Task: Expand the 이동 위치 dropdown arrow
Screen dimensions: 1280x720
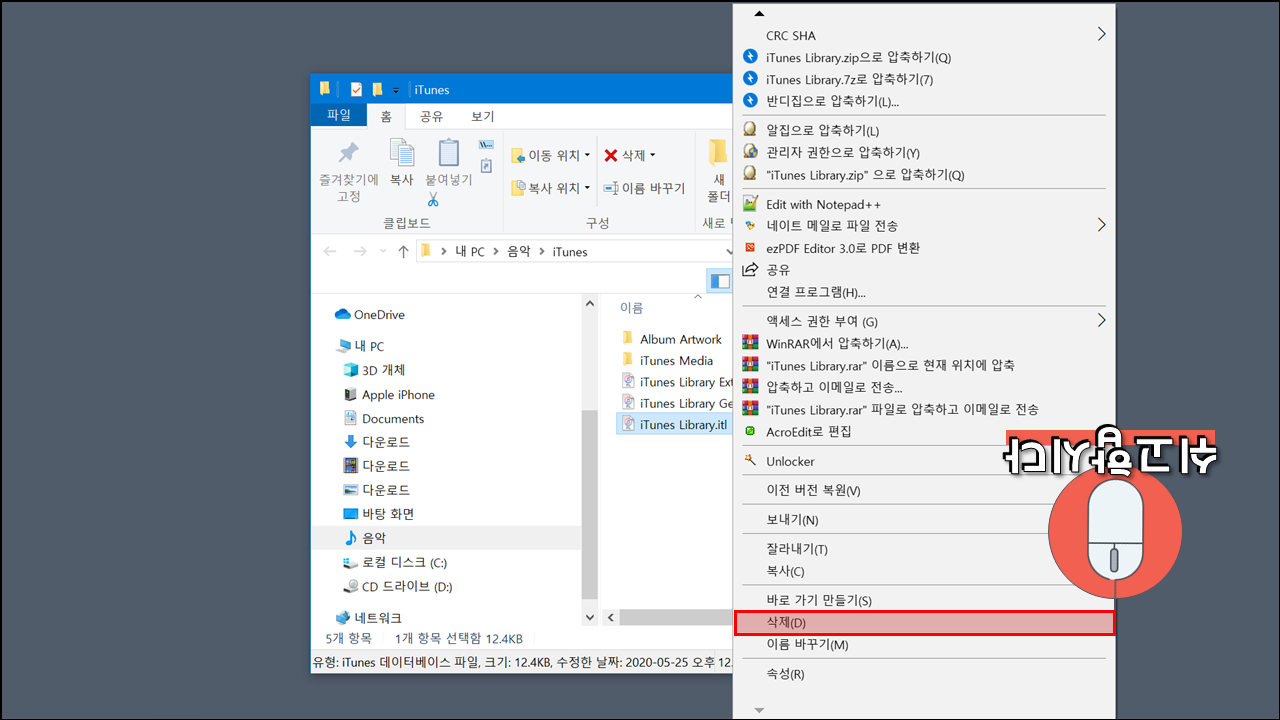Action: tap(588, 155)
